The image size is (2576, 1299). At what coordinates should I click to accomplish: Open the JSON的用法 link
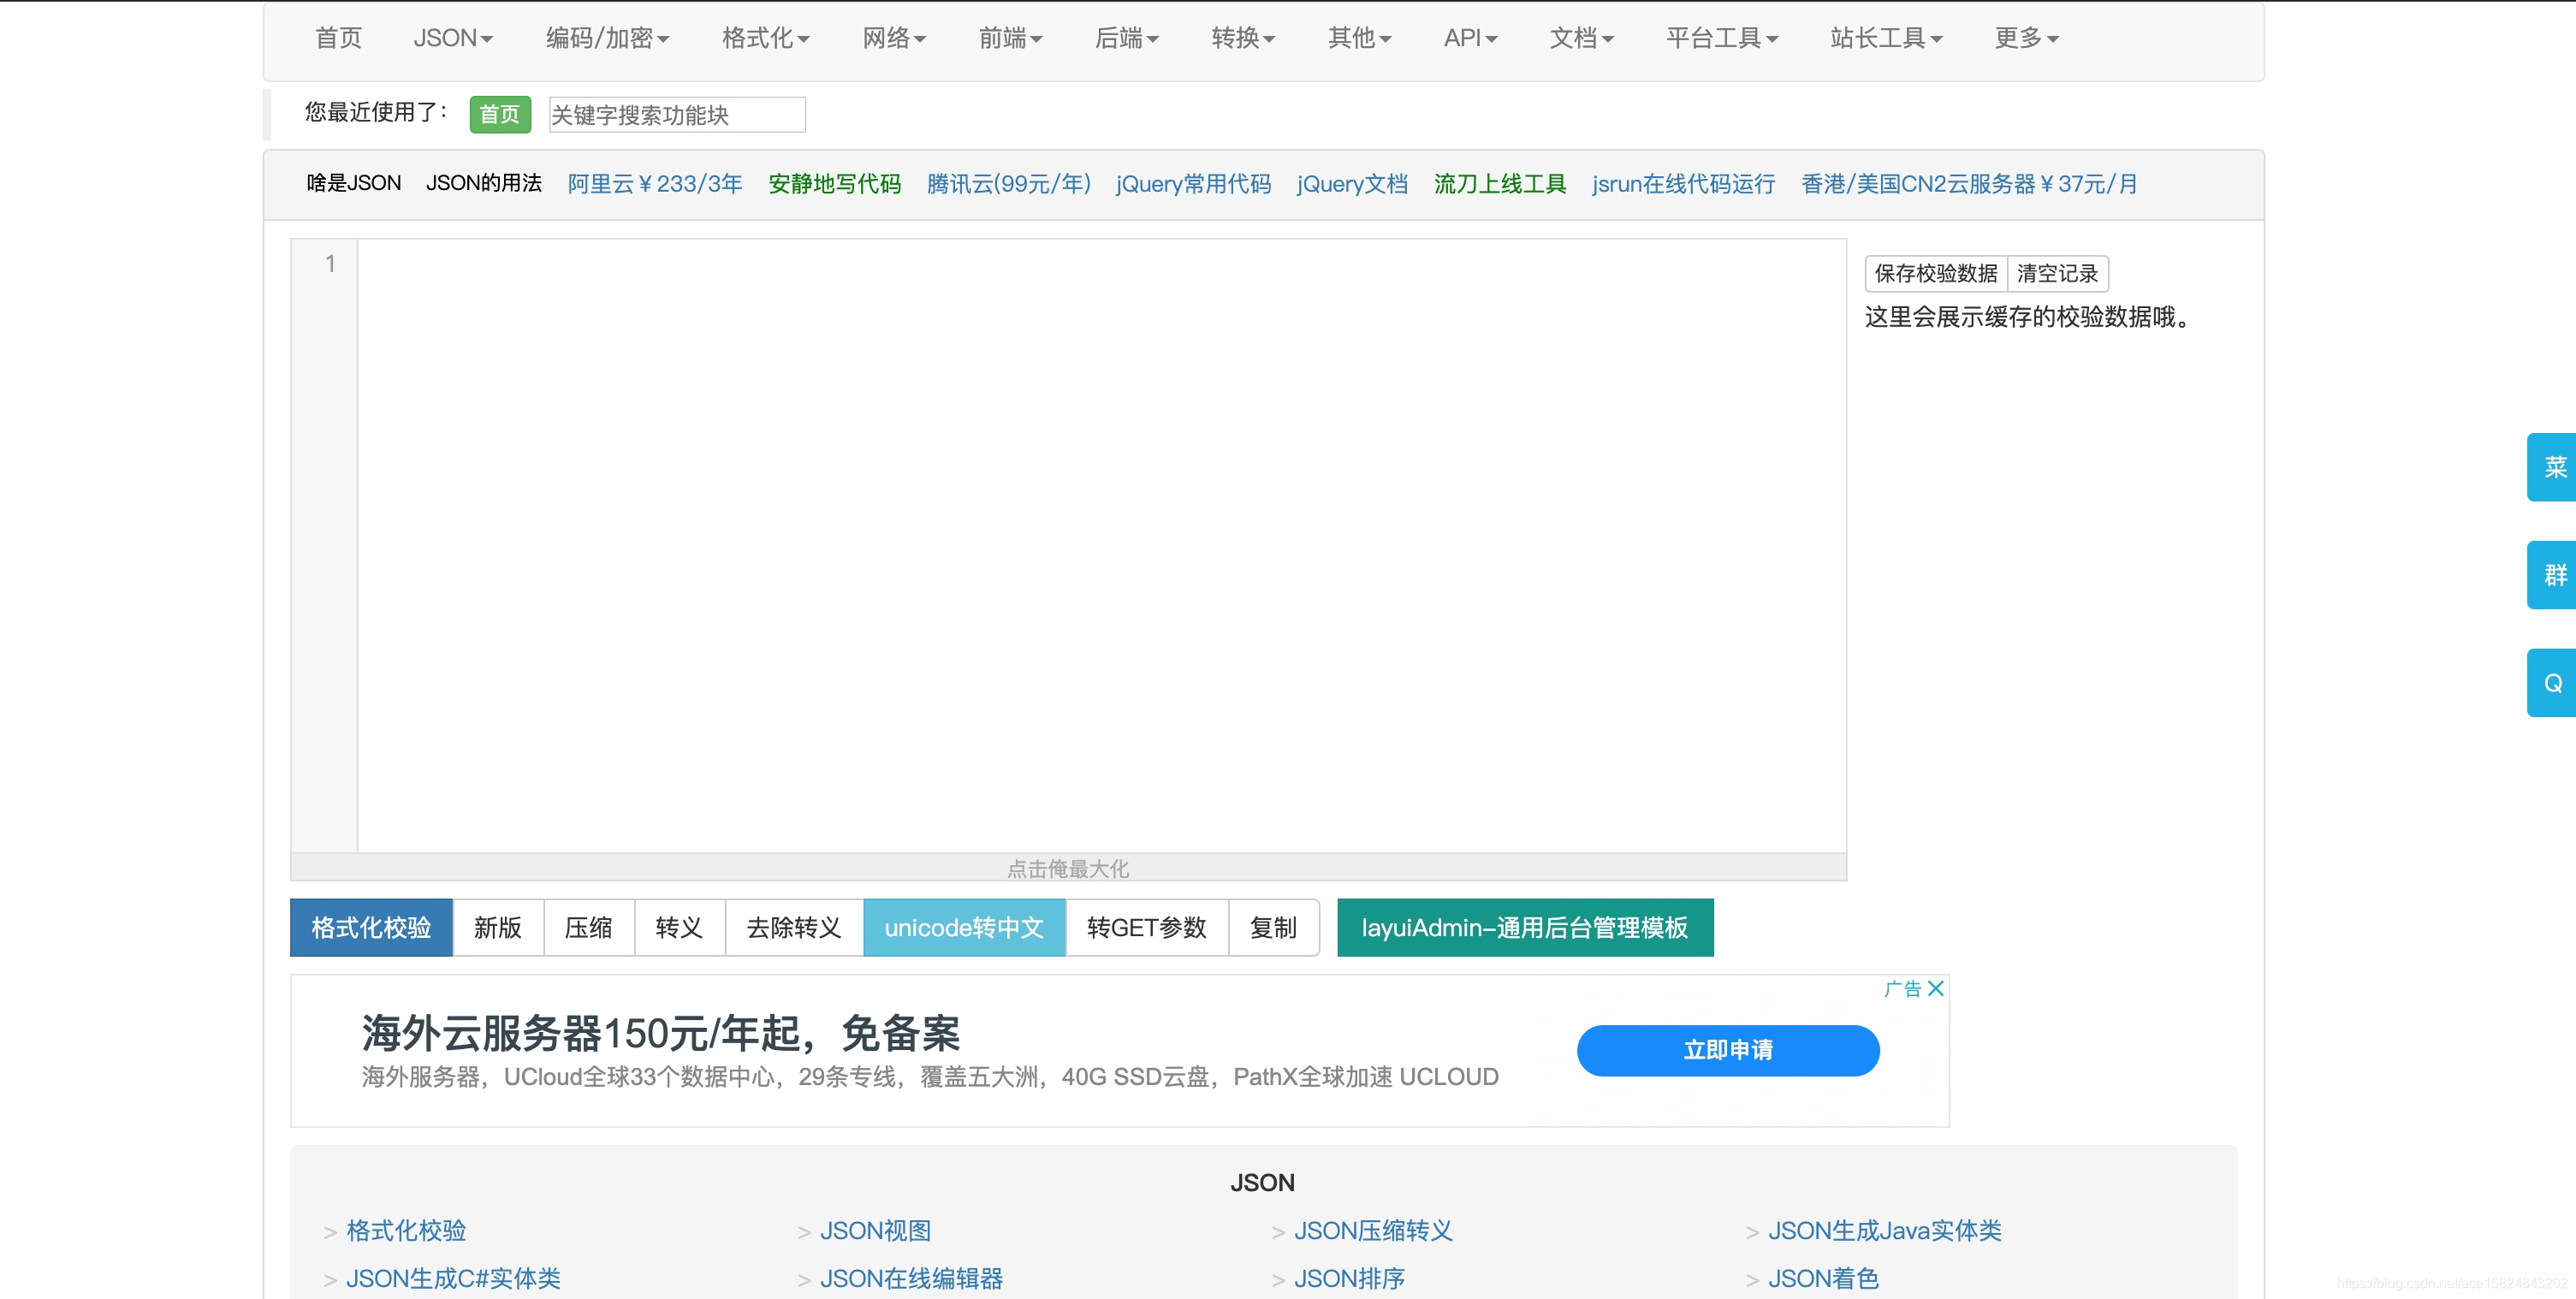click(x=484, y=183)
